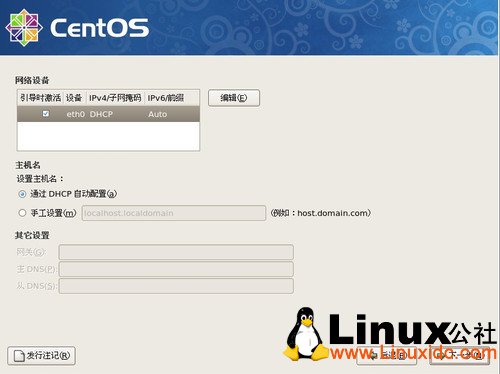This screenshot has width=500, height=374.
Task: Click the 编辑(E) button
Action: pyautogui.click(x=234, y=98)
